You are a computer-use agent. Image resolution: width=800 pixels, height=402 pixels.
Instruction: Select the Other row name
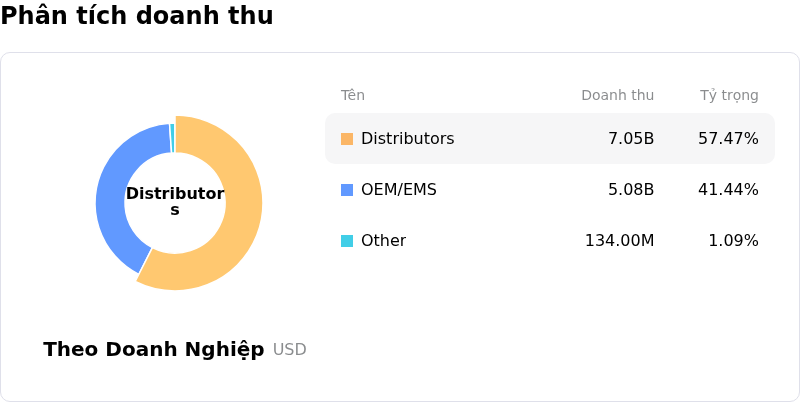coord(383,241)
